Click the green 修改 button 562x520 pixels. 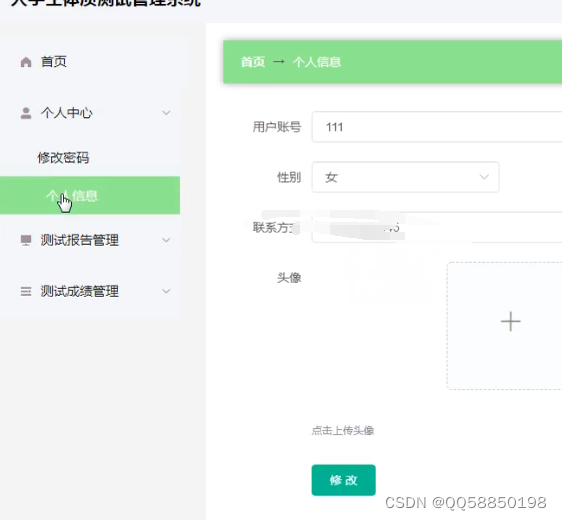[x=343, y=480]
